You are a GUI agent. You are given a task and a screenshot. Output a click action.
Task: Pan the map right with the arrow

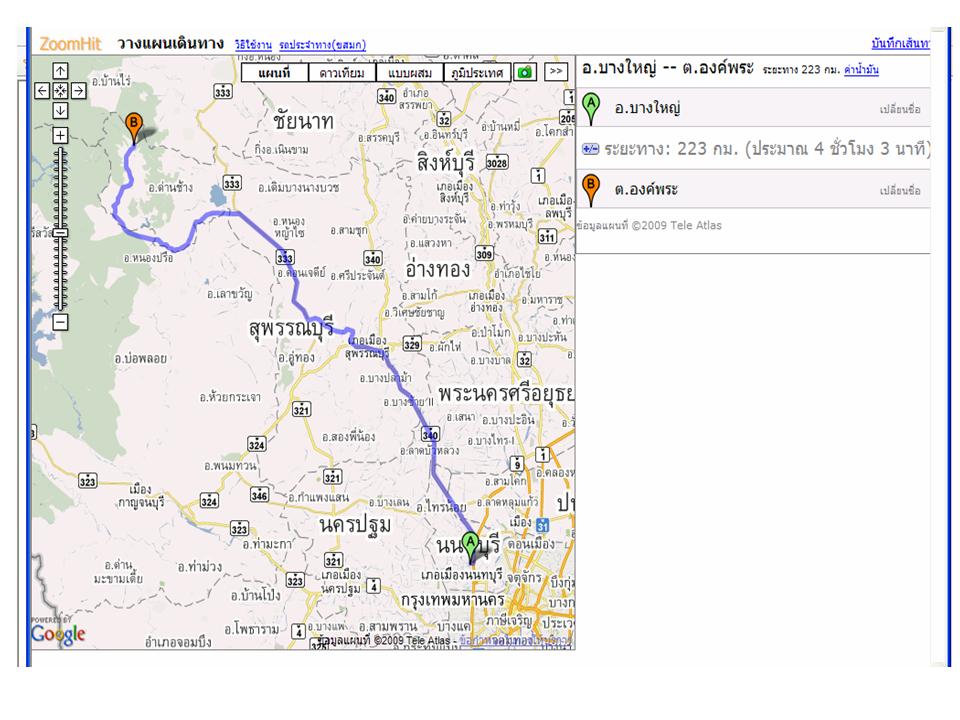pos(77,90)
